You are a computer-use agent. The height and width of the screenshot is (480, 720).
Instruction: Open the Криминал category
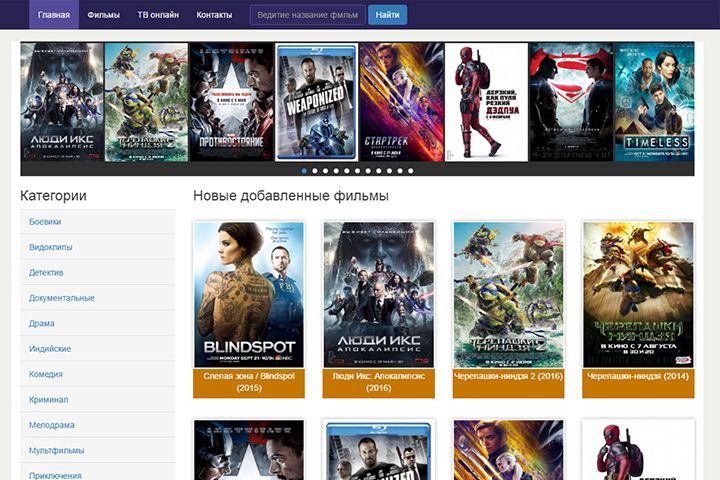click(x=98, y=400)
